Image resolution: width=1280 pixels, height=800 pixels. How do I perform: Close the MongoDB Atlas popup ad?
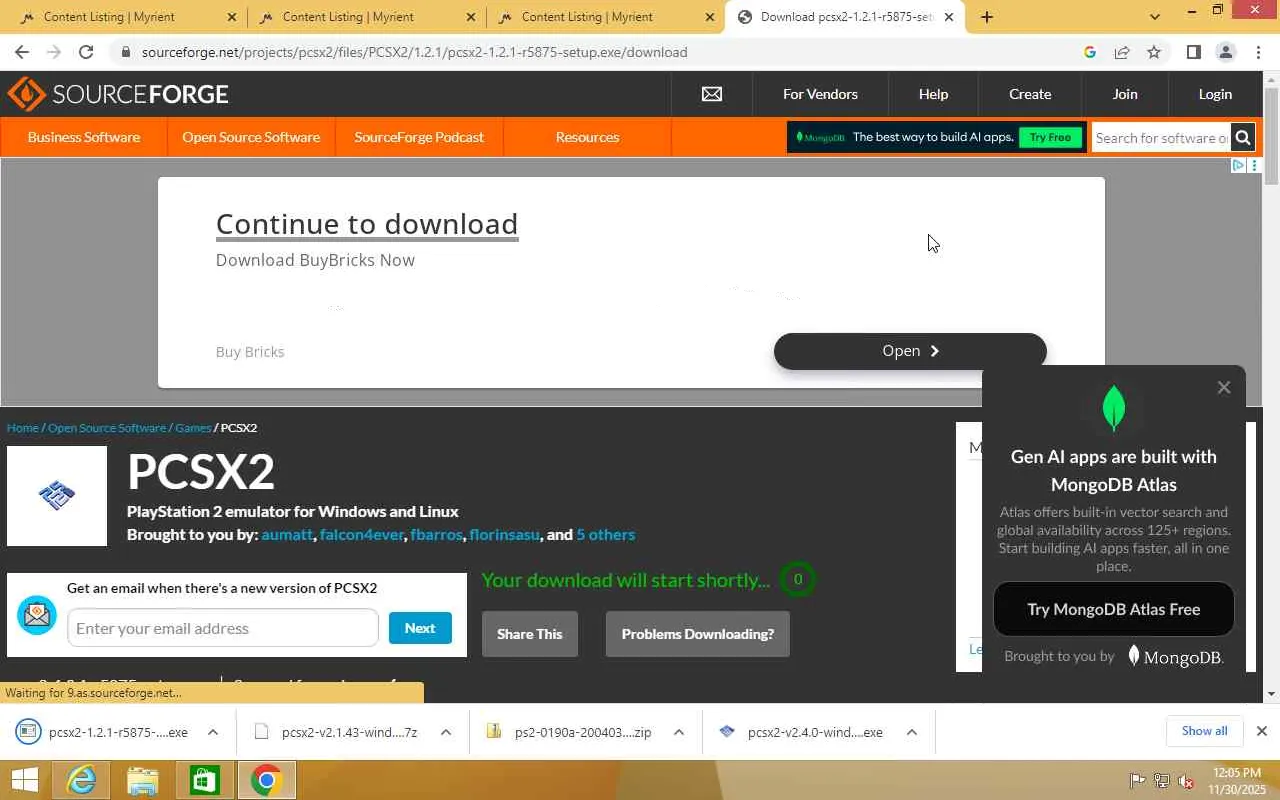[x=1224, y=387]
